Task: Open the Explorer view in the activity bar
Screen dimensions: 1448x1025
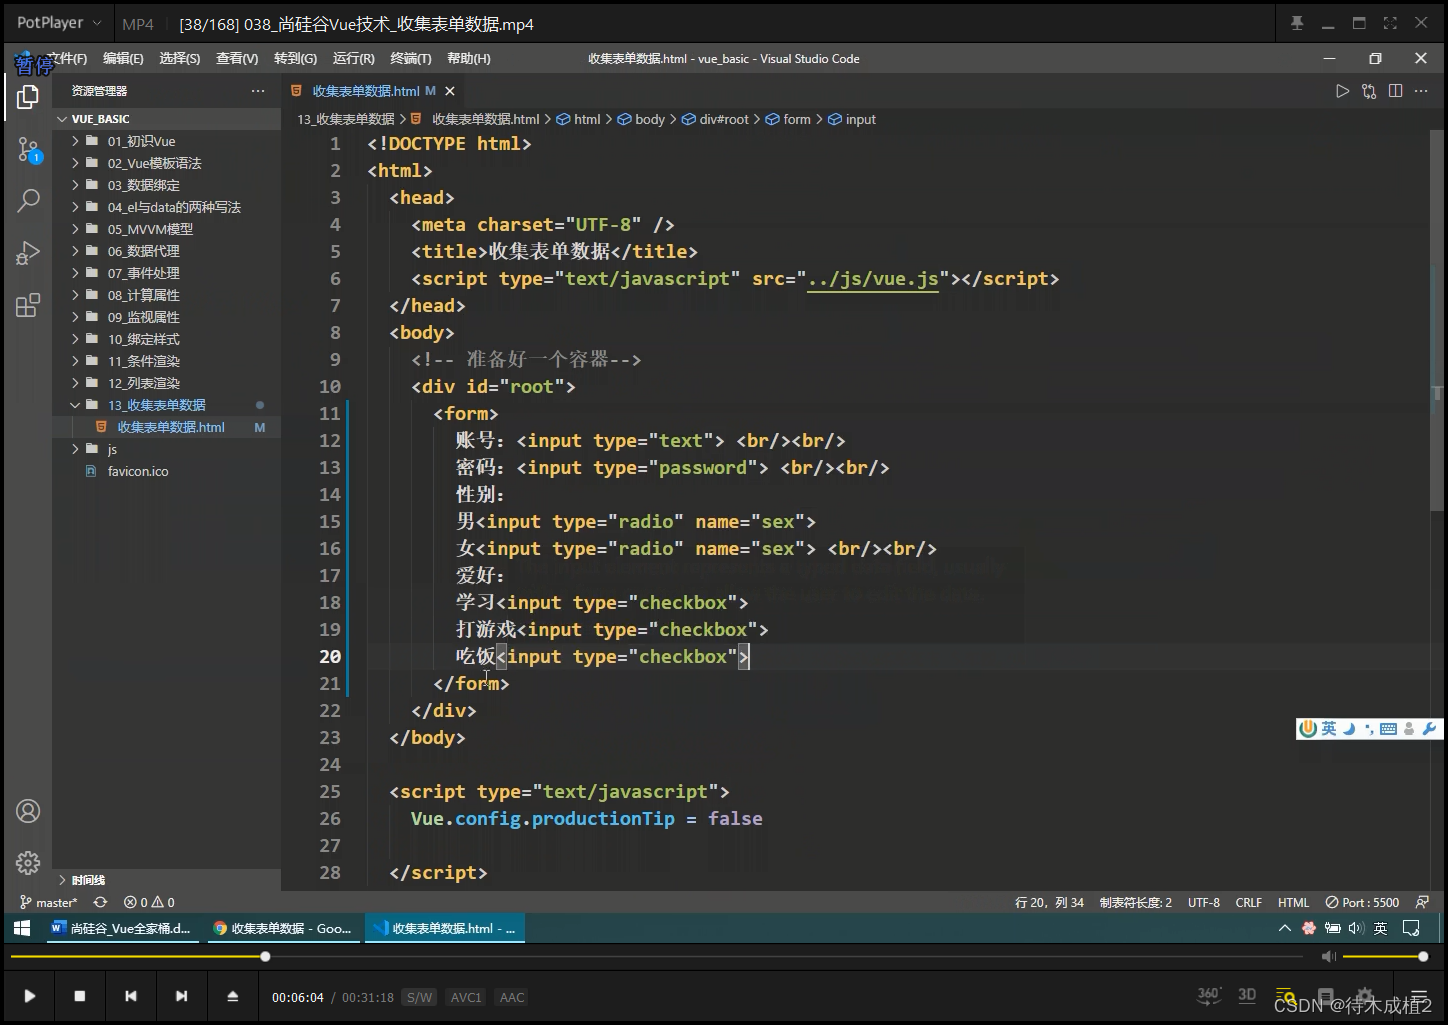Action: pos(28,97)
